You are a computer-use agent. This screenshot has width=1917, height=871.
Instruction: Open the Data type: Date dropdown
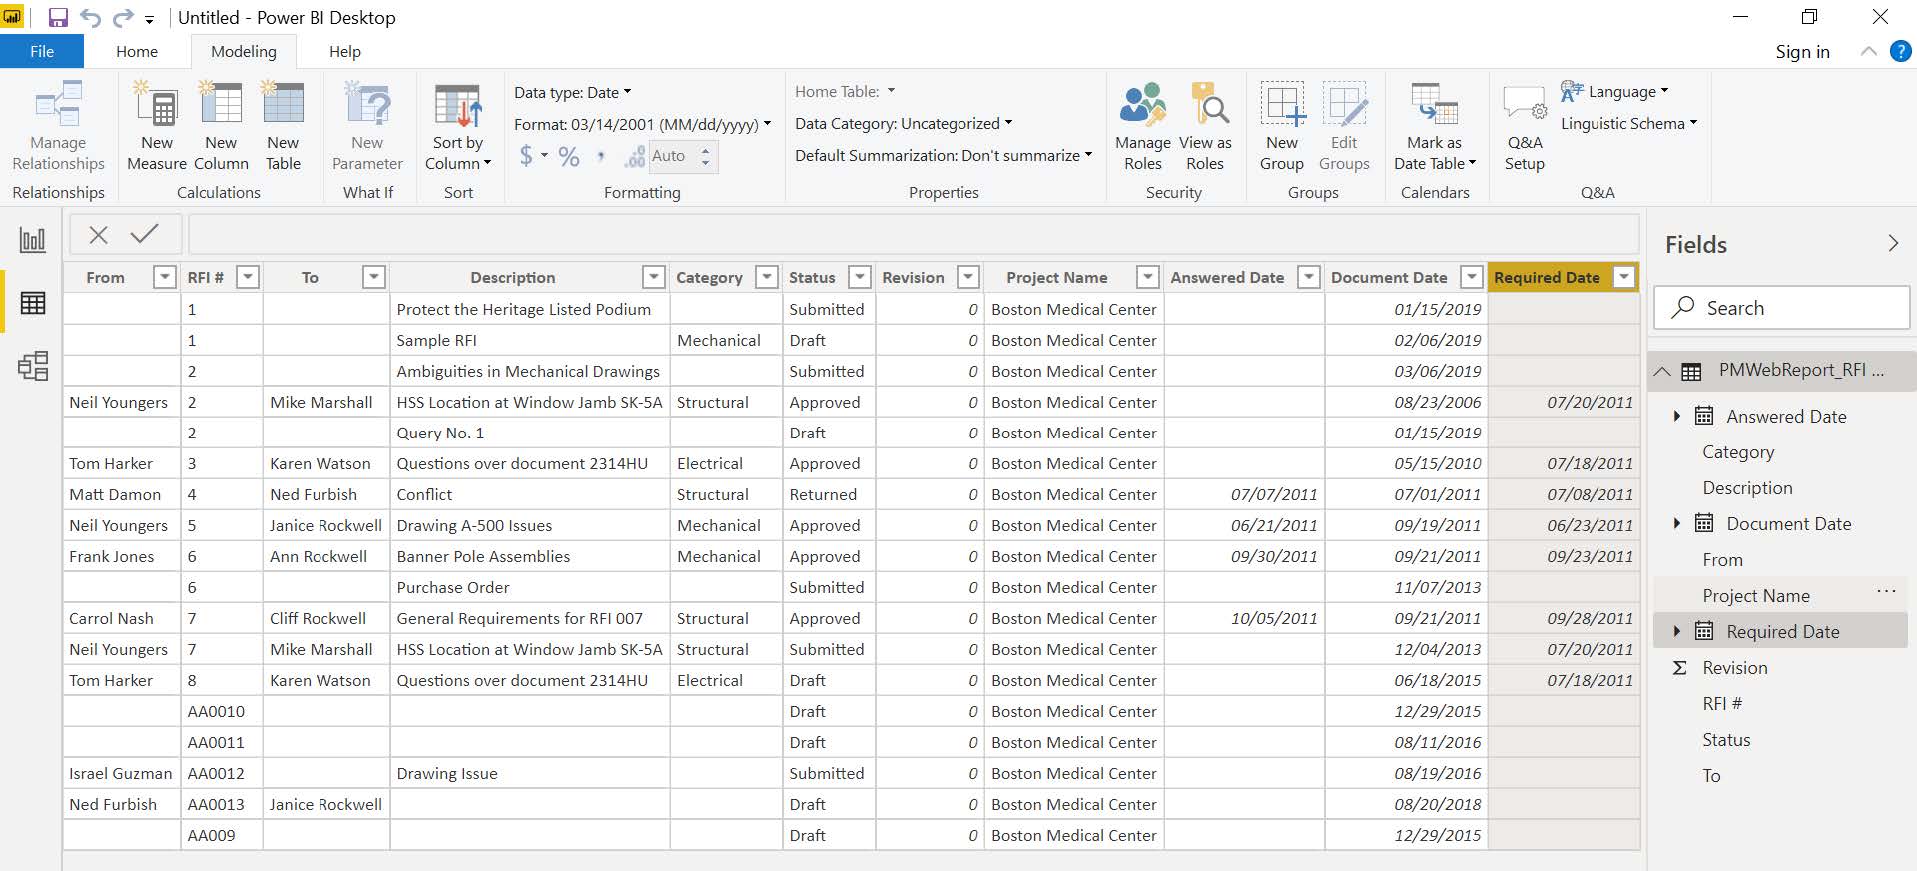point(572,92)
